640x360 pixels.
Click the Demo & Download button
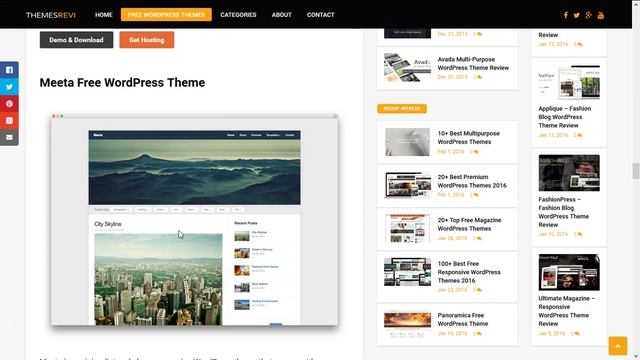coord(76,40)
